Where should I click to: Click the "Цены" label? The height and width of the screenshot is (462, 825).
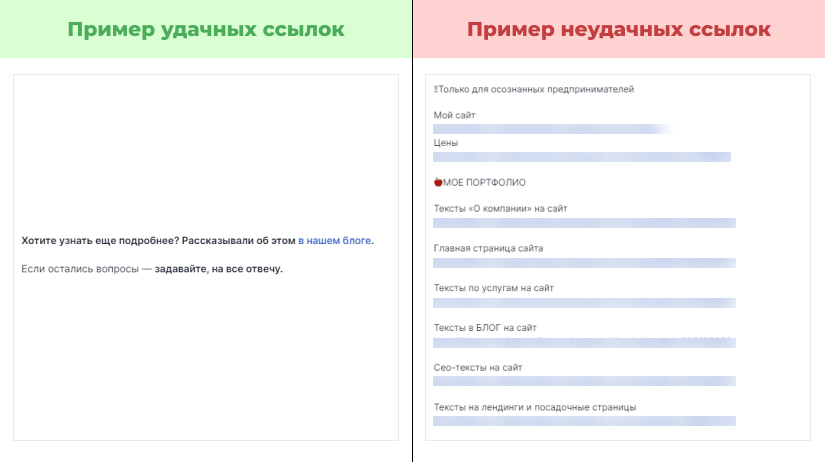[x=446, y=143]
